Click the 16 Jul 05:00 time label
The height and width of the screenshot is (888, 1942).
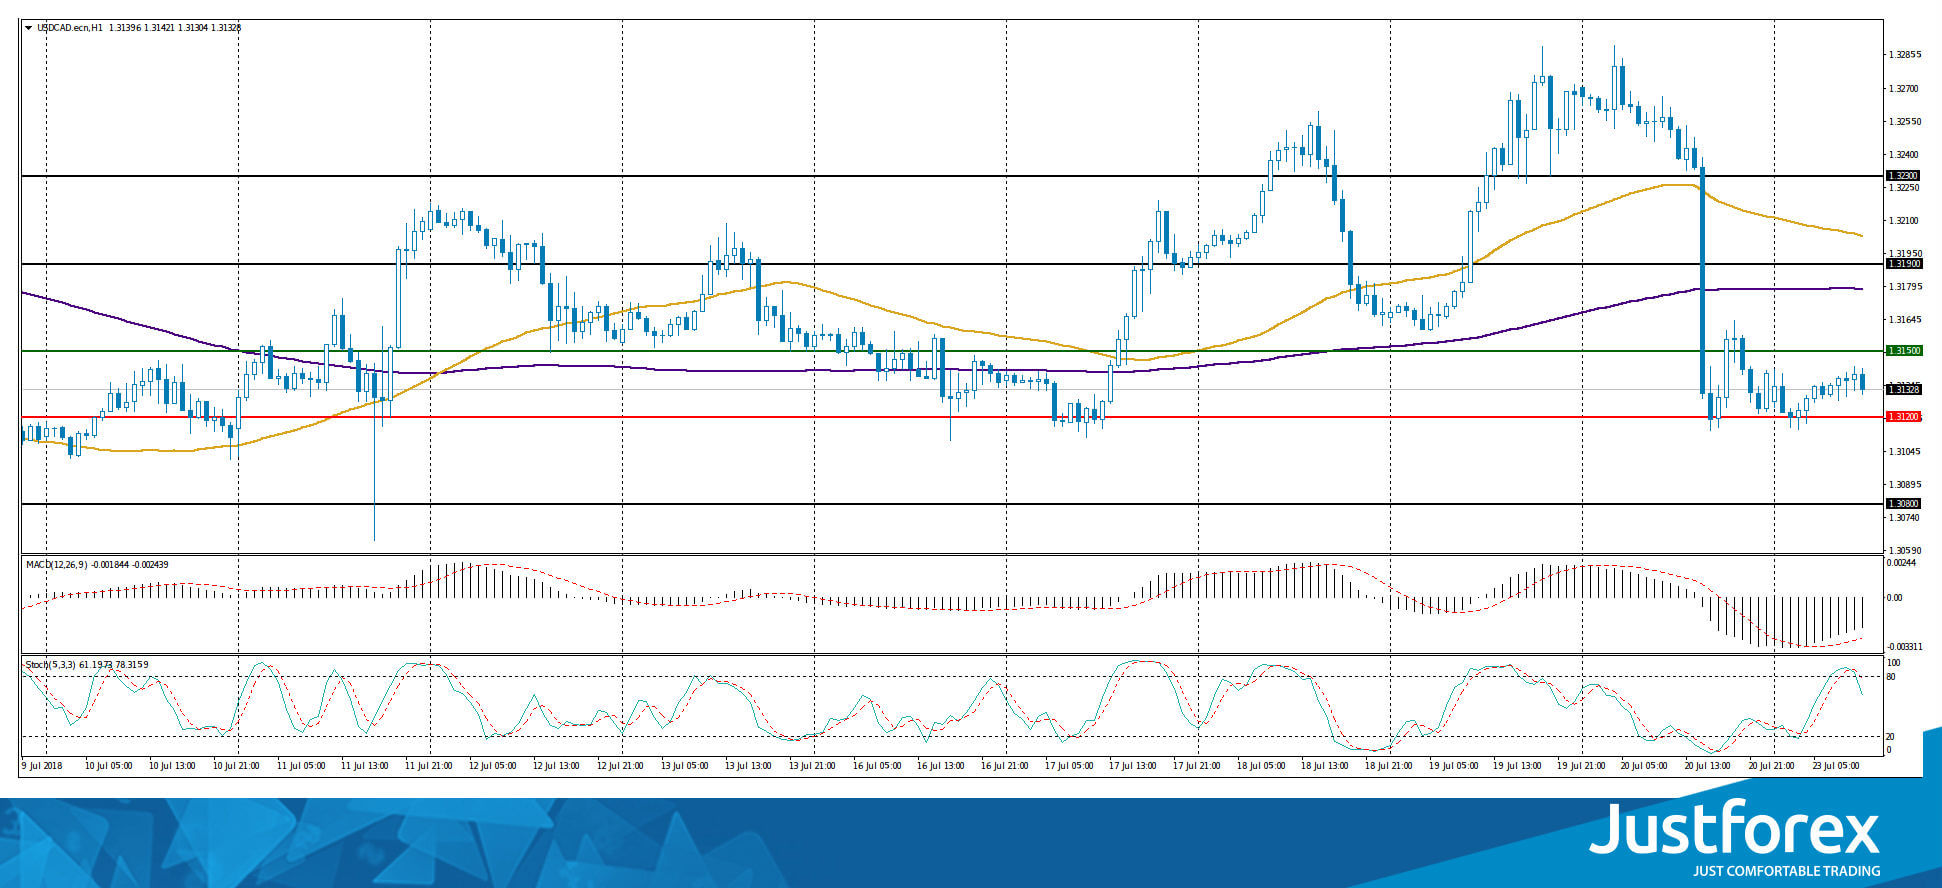click(x=877, y=766)
